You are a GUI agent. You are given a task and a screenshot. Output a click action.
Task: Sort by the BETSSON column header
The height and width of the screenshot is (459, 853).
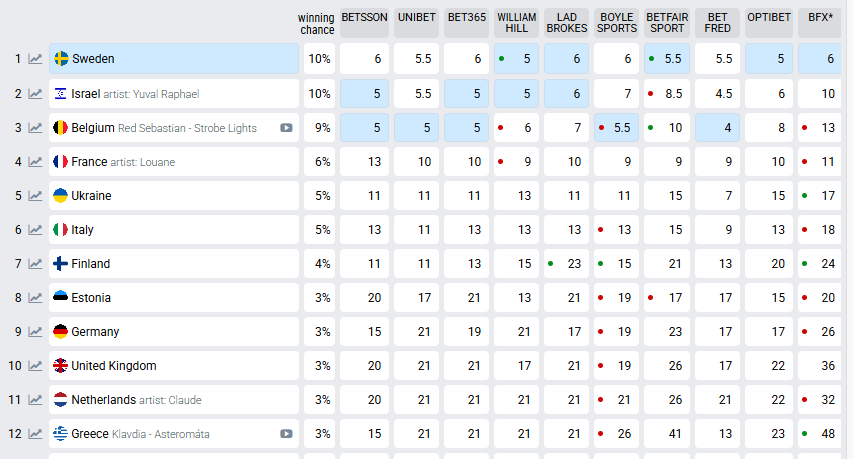(x=364, y=18)
